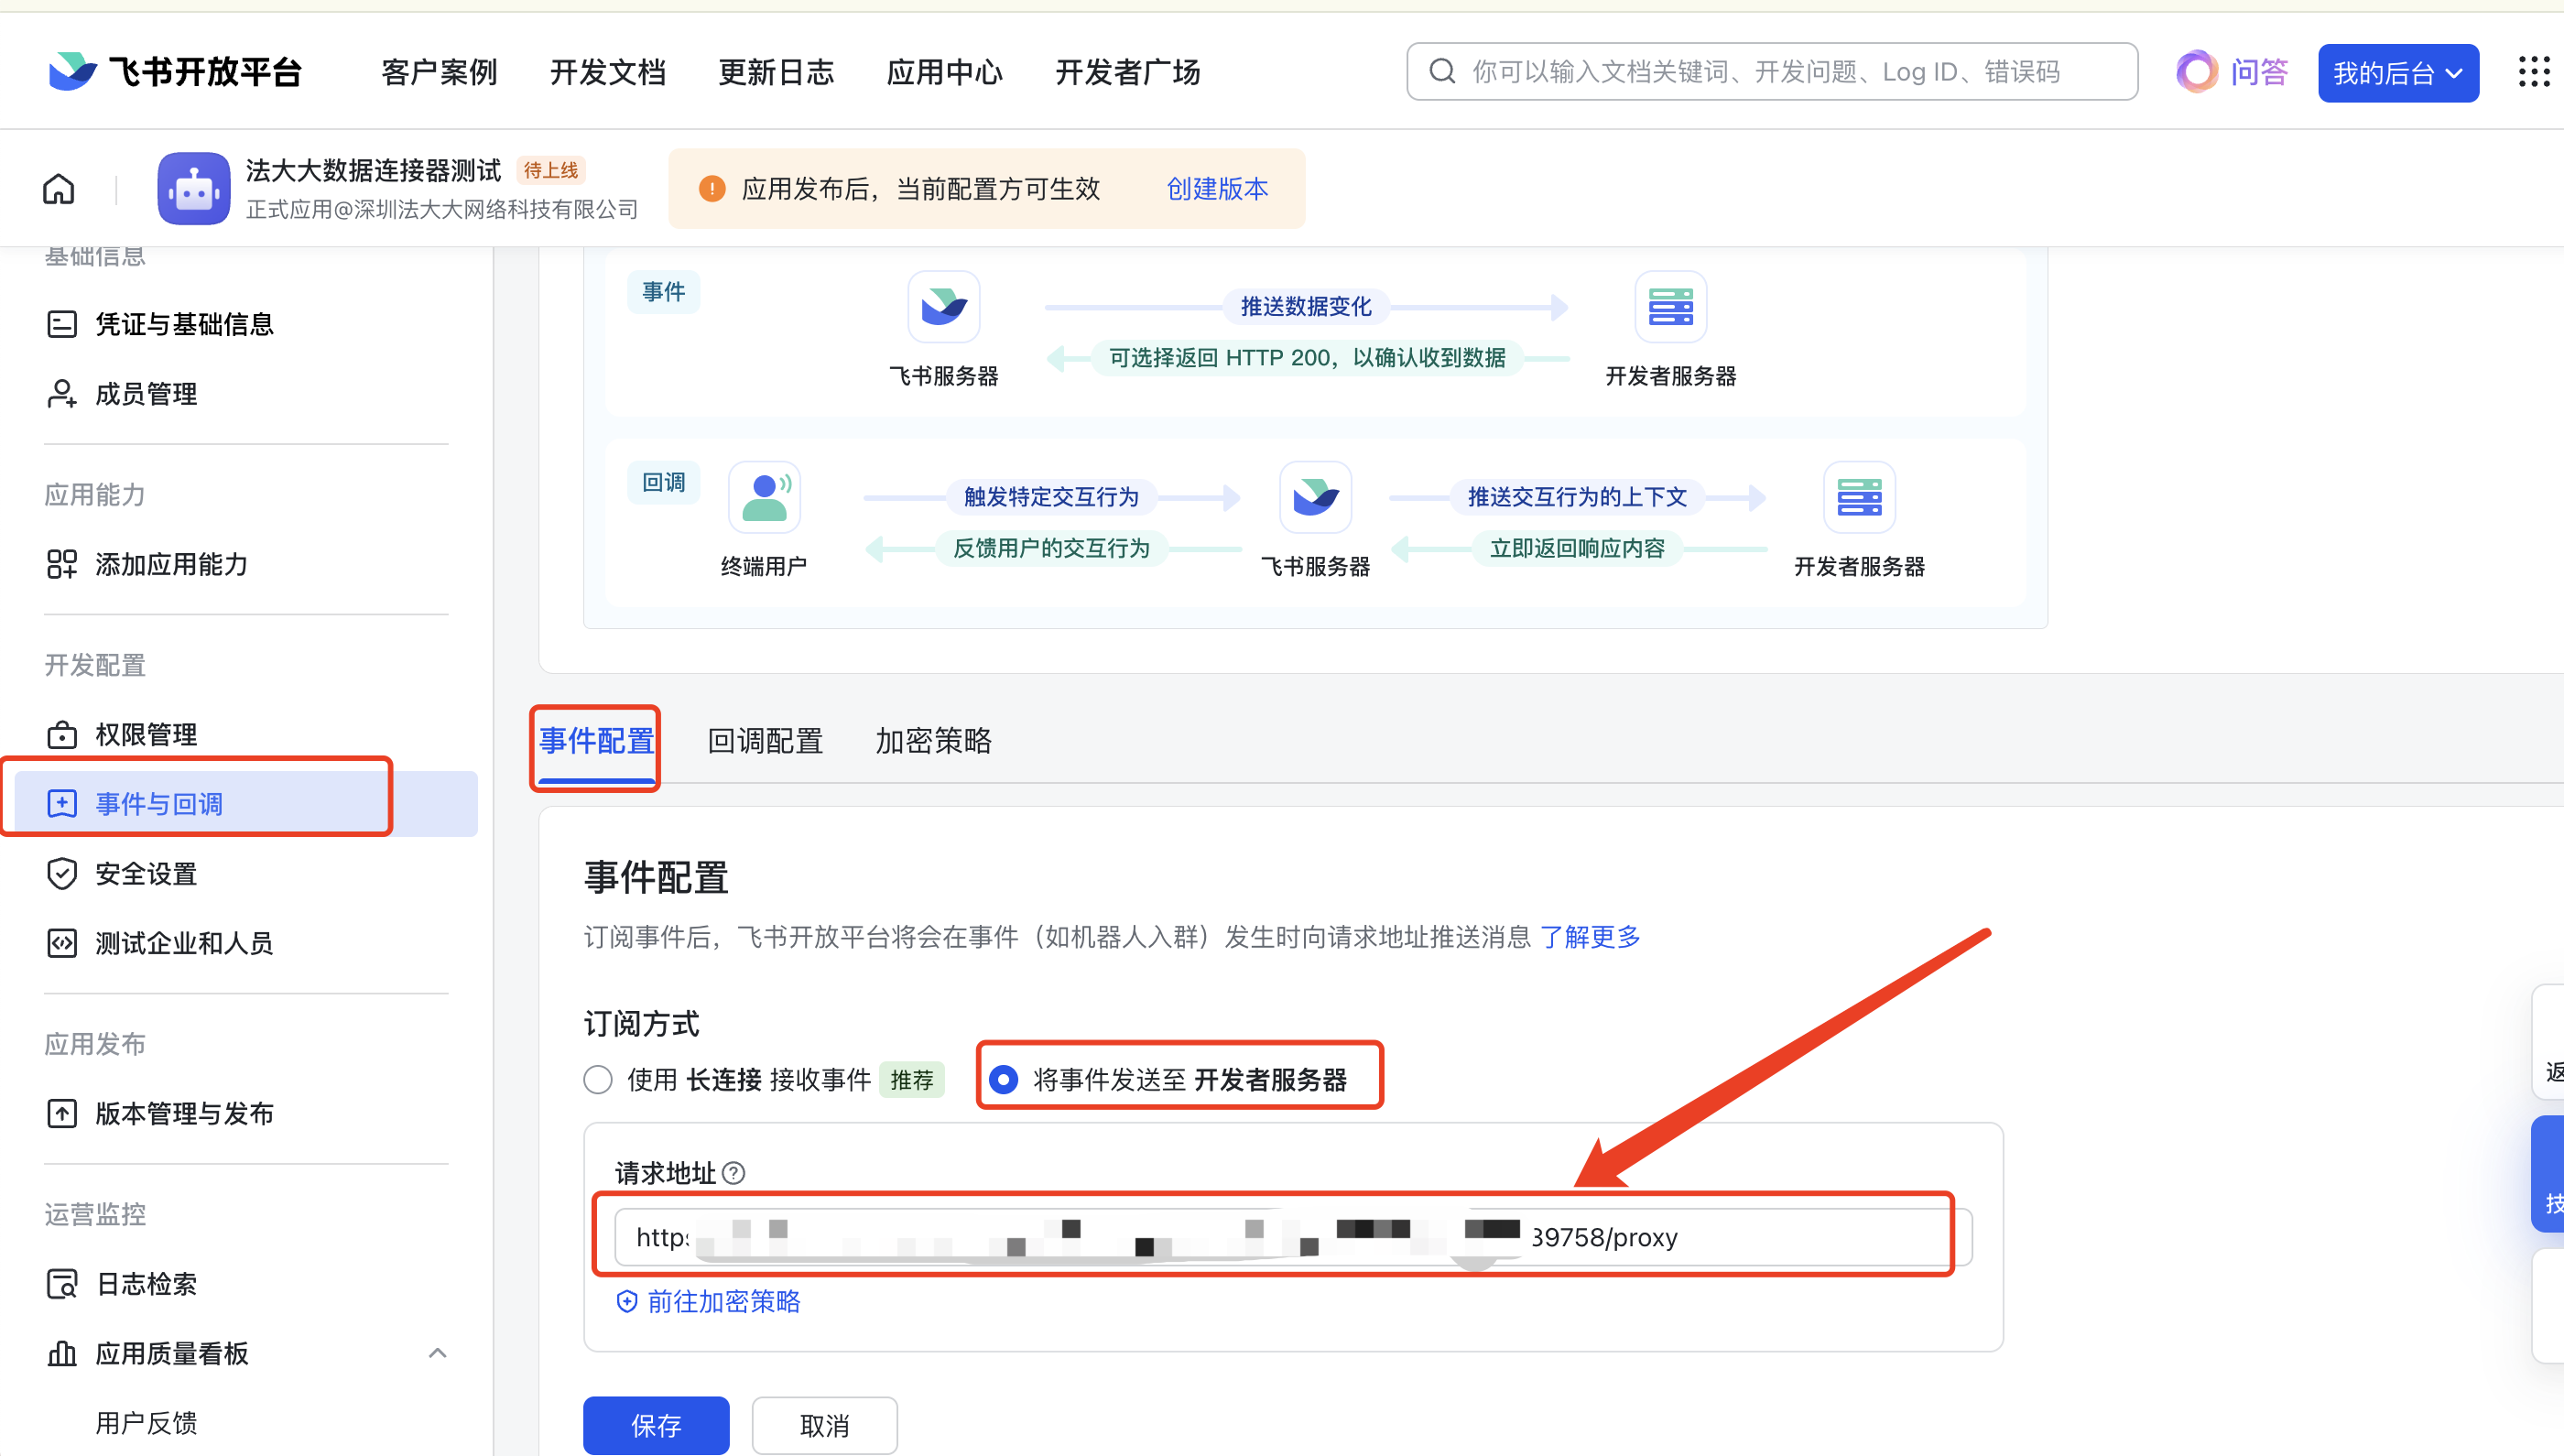Click the 前往加密策略 link
Viewport: 2564px width, 1456px height.
click(724, 1302)
